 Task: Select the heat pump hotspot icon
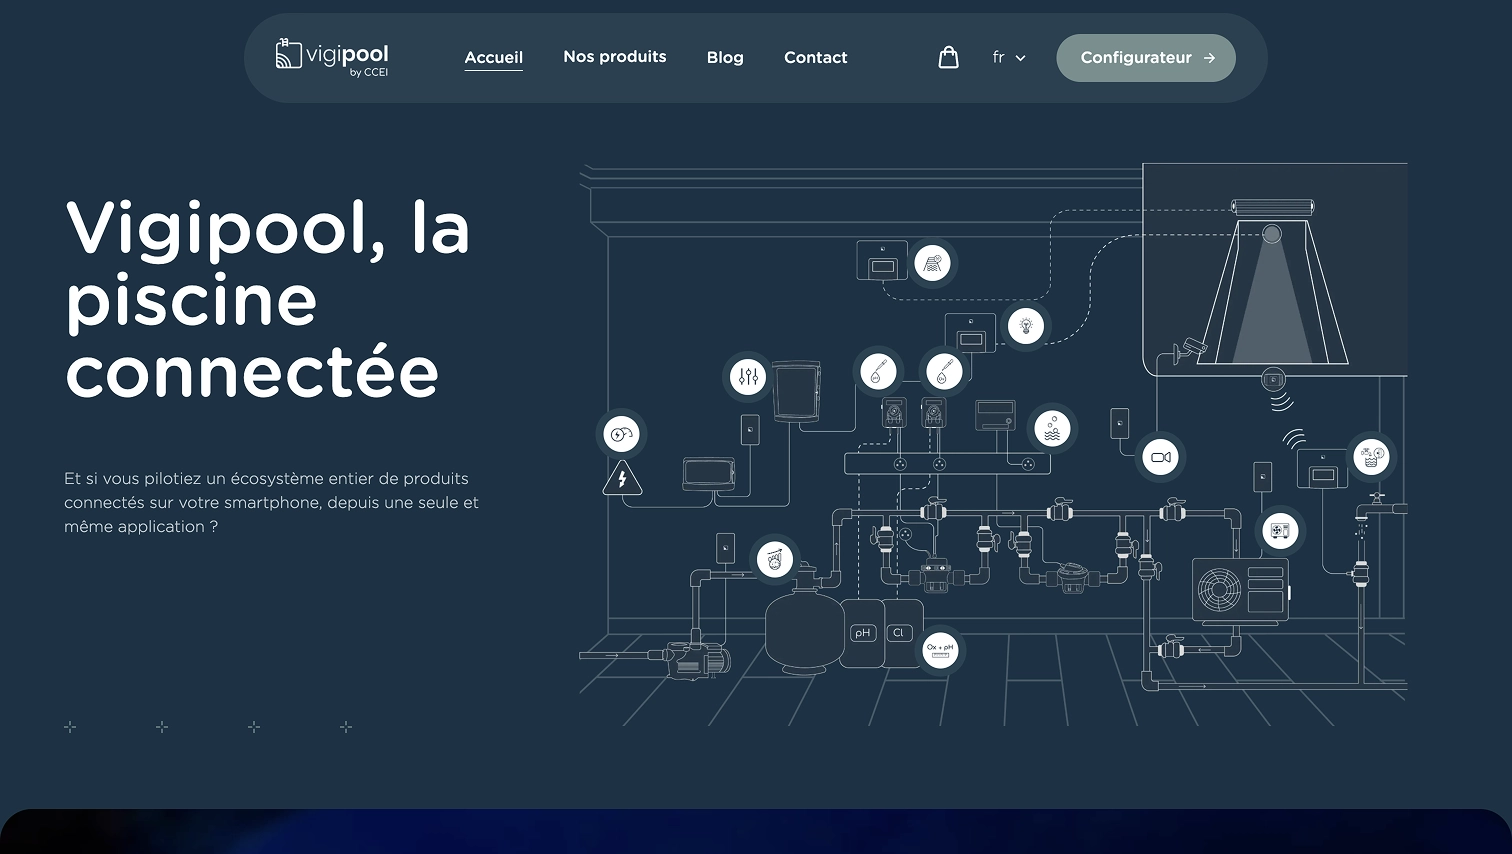1280,530
